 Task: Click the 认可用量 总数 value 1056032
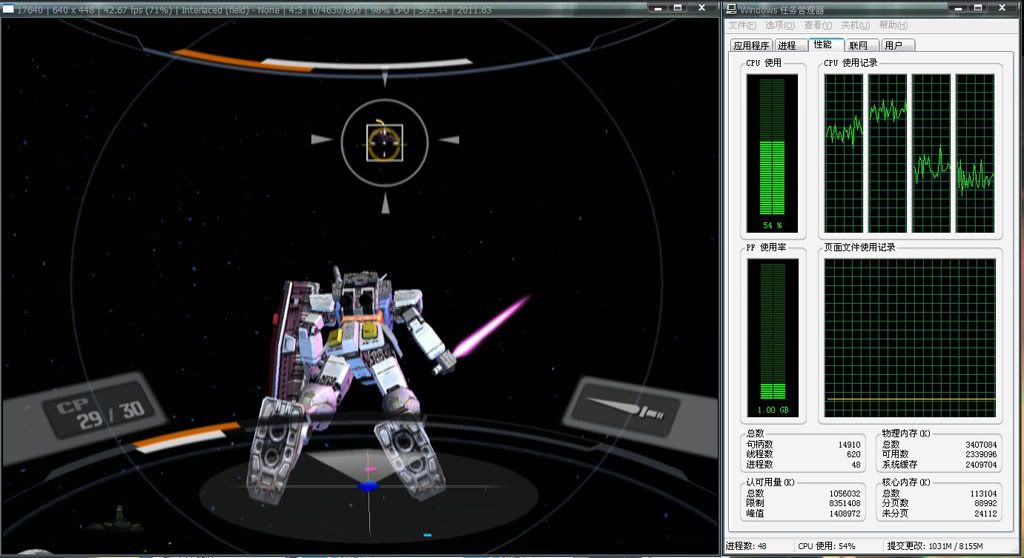(844, 493)
